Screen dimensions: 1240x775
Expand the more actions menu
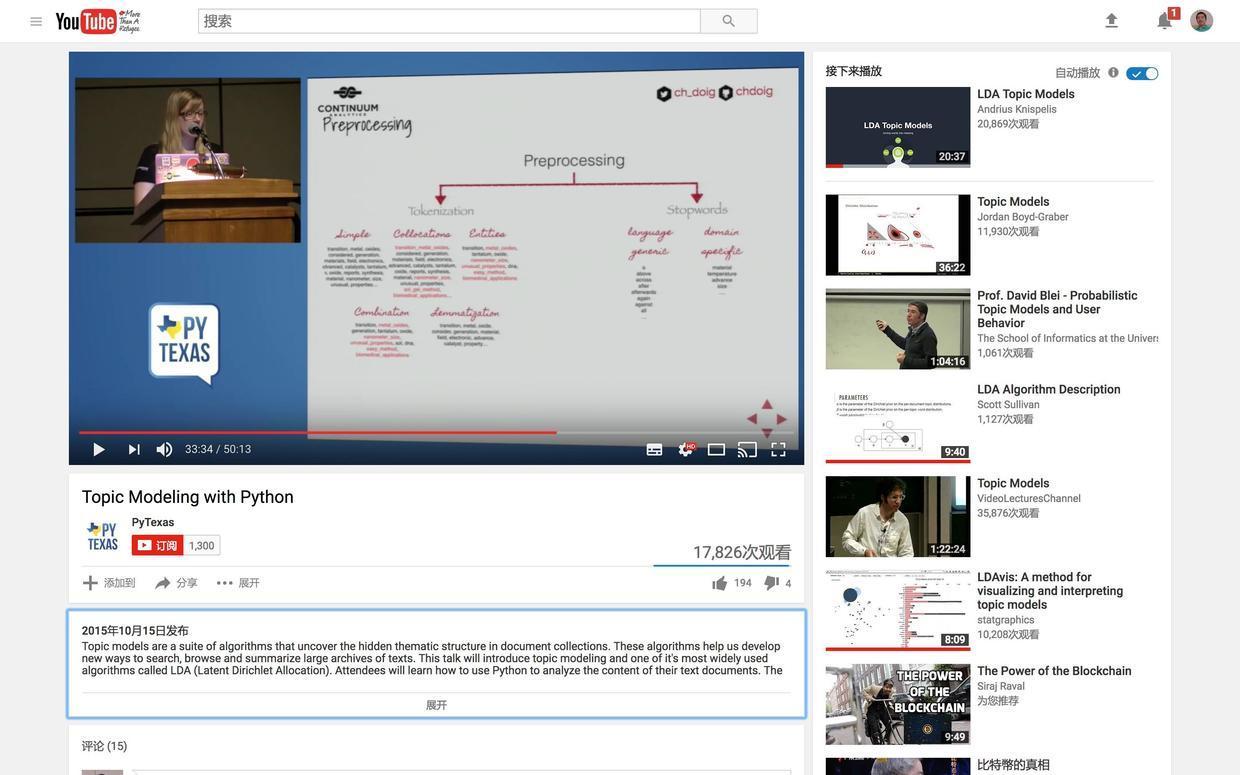pos(237,583)
